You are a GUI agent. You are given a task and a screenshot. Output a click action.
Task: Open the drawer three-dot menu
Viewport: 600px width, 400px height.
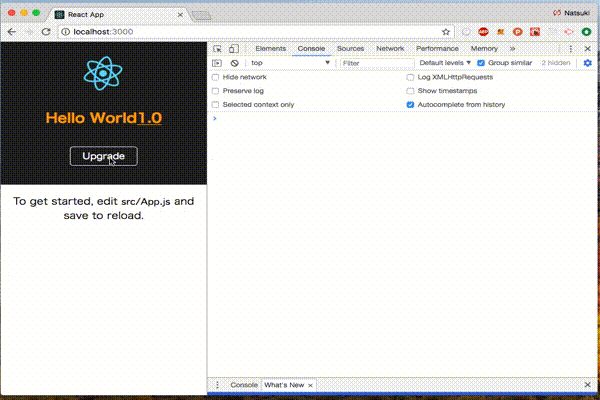217,385
